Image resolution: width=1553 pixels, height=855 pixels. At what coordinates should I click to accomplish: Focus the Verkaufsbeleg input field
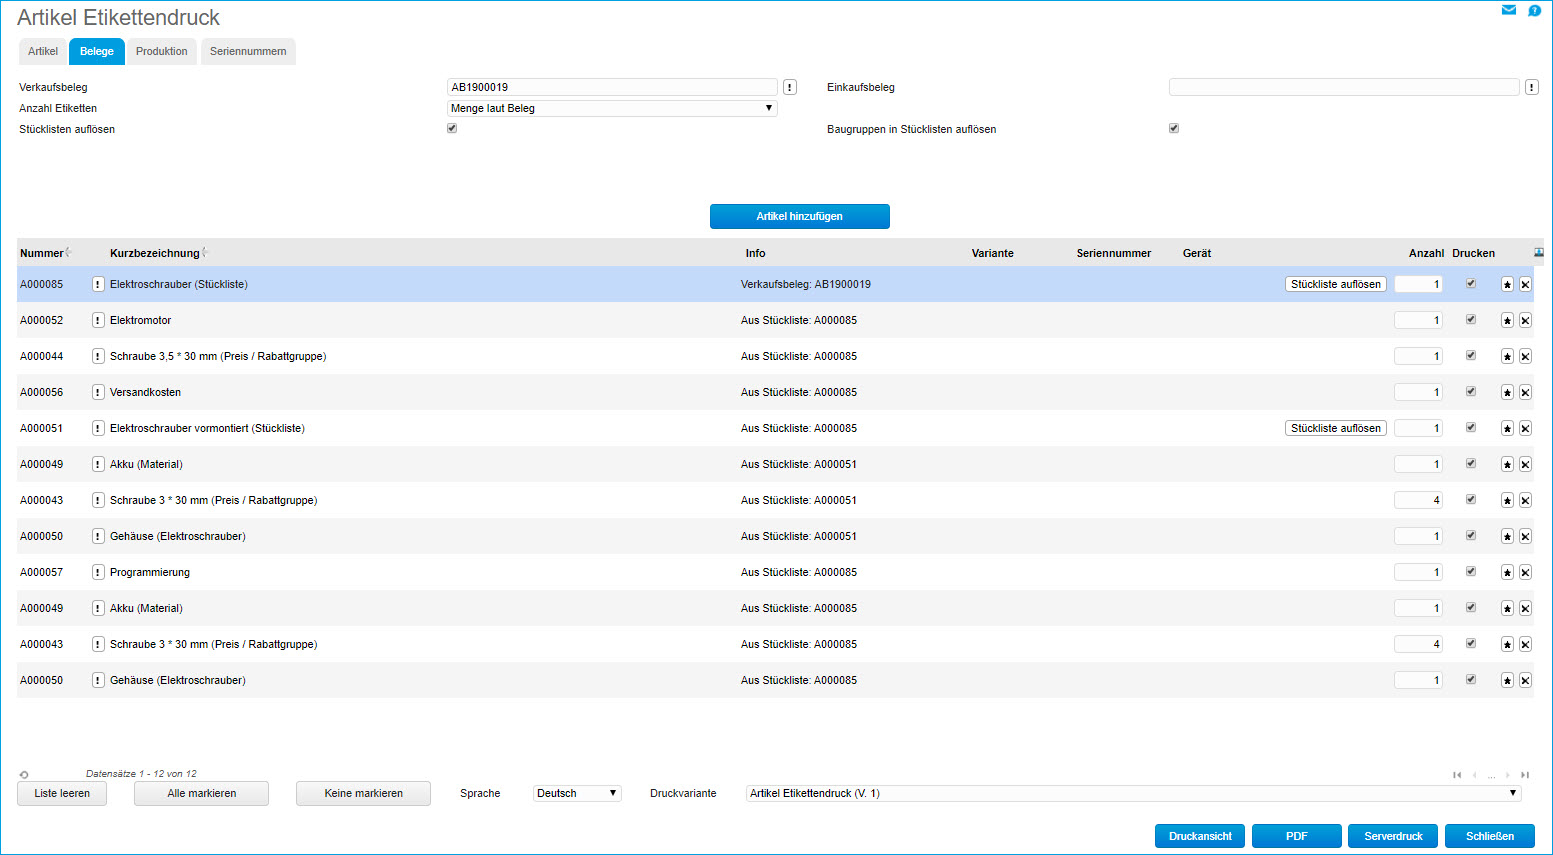(612, 87)
